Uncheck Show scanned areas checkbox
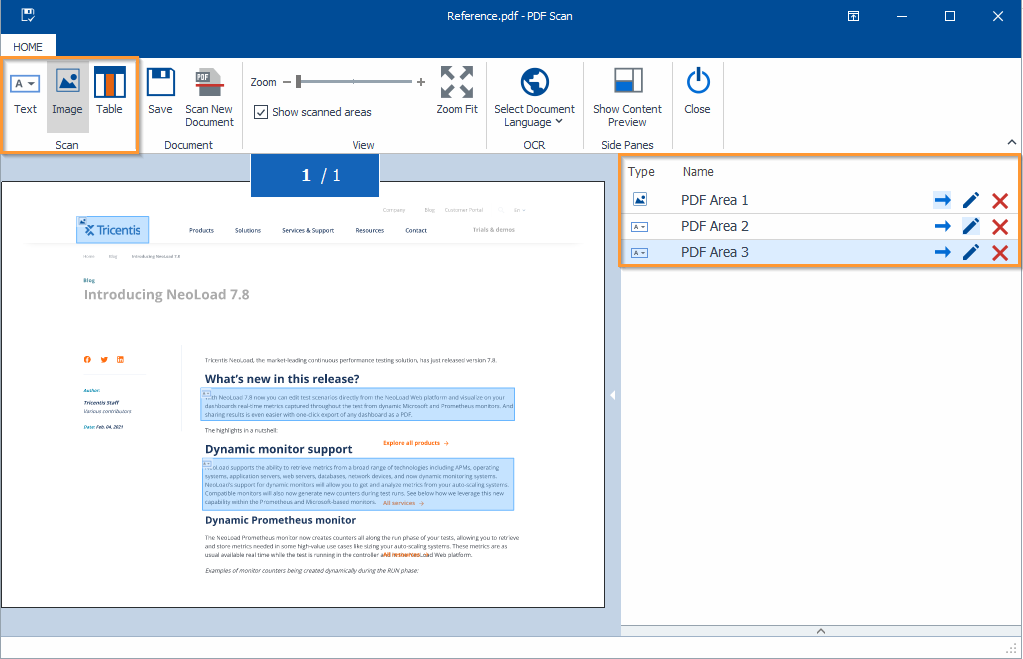This screenshot has width=1023, height=659. [x=261, y=112]
